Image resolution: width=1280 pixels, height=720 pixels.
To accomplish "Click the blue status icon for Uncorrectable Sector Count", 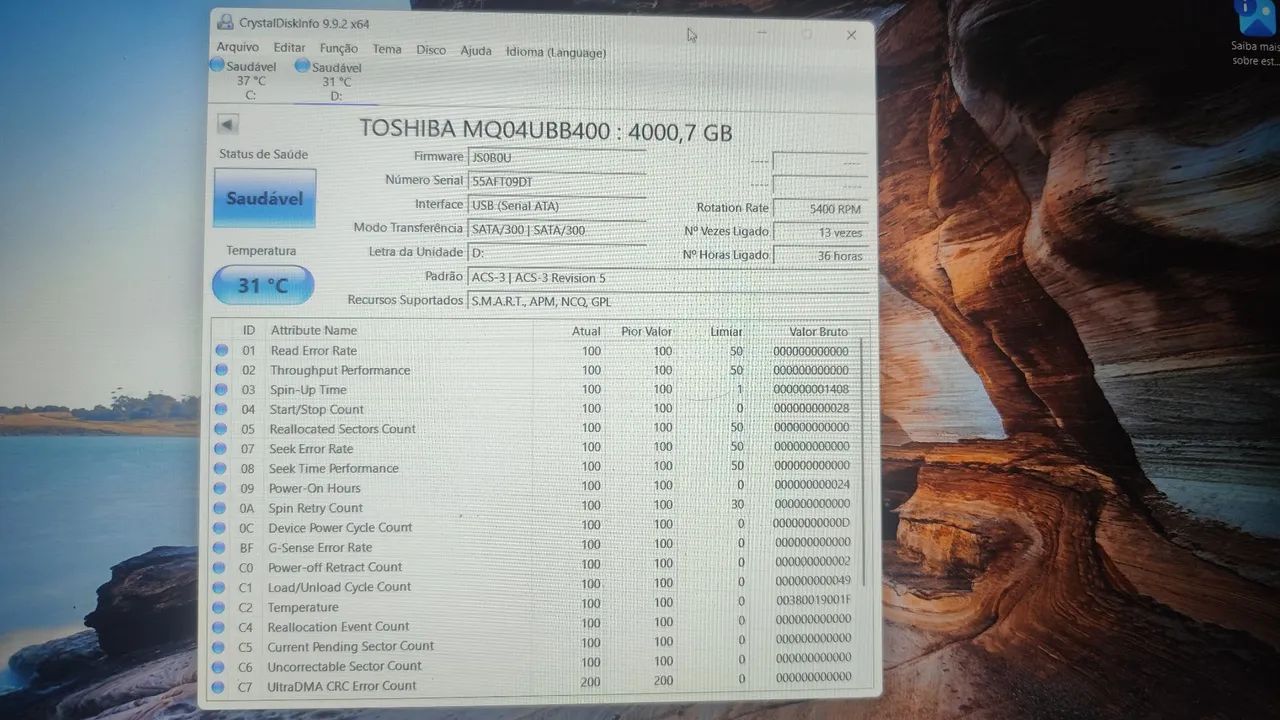I will [218, 667].
